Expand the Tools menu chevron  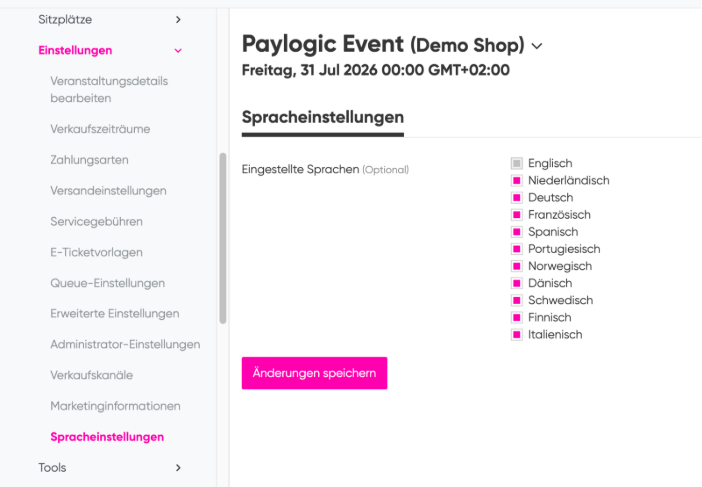pos(178,468)
